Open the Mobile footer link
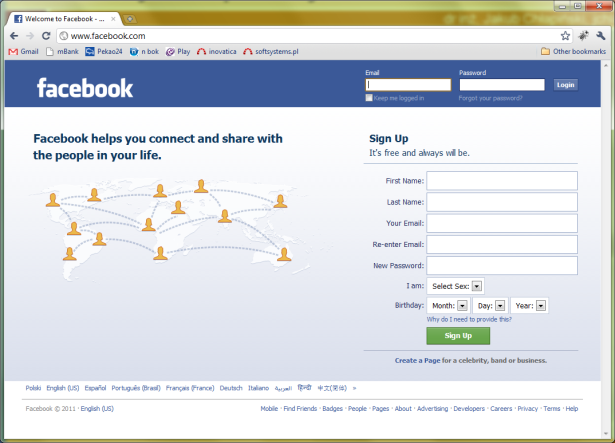 tap(269, 408)
